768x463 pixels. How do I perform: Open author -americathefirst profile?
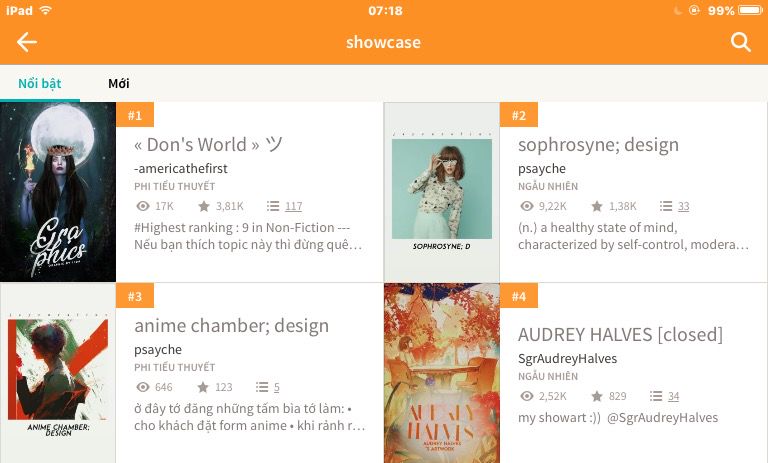point(182,169)
